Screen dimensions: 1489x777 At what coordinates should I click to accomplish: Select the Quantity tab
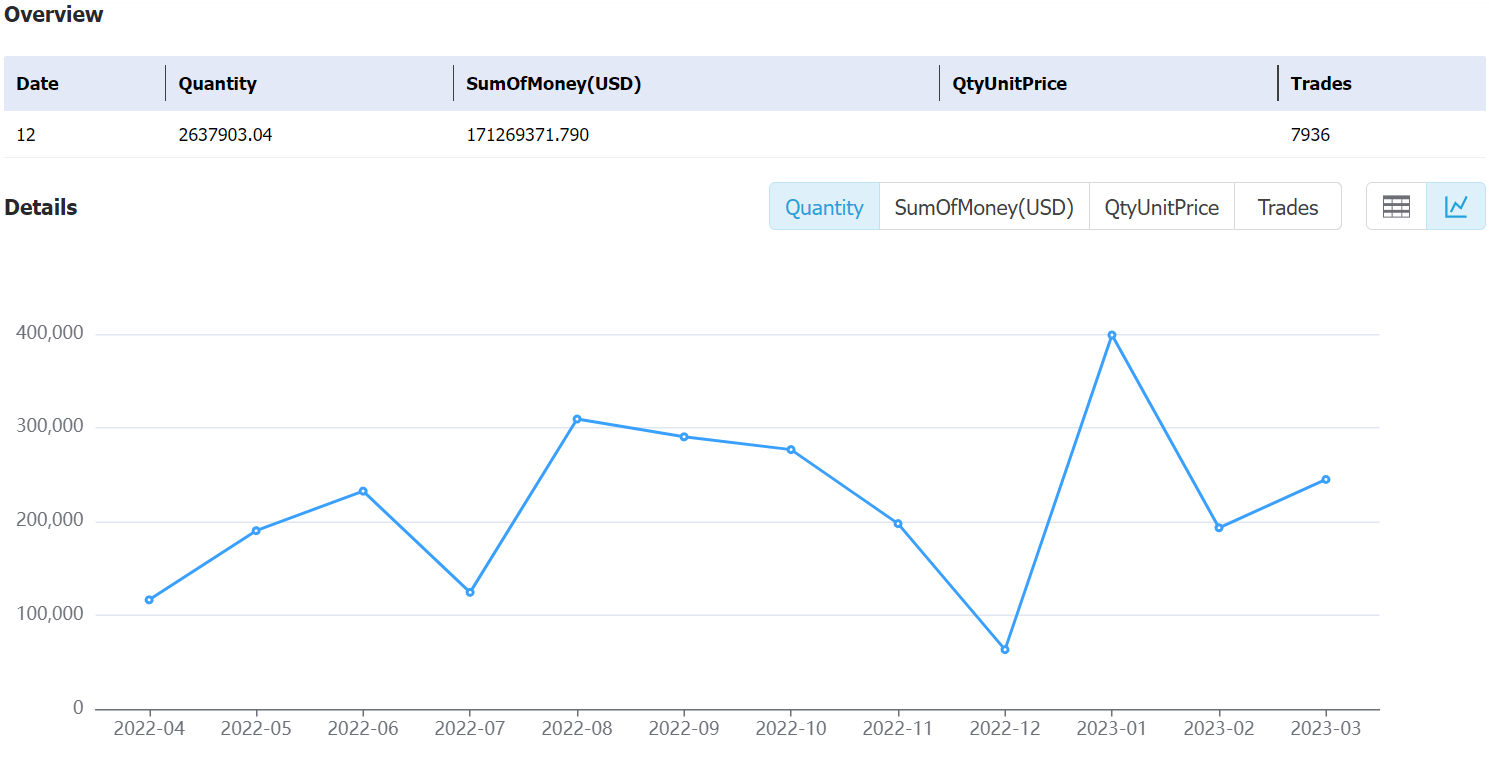pyautogui.click(x=824, y=207)
